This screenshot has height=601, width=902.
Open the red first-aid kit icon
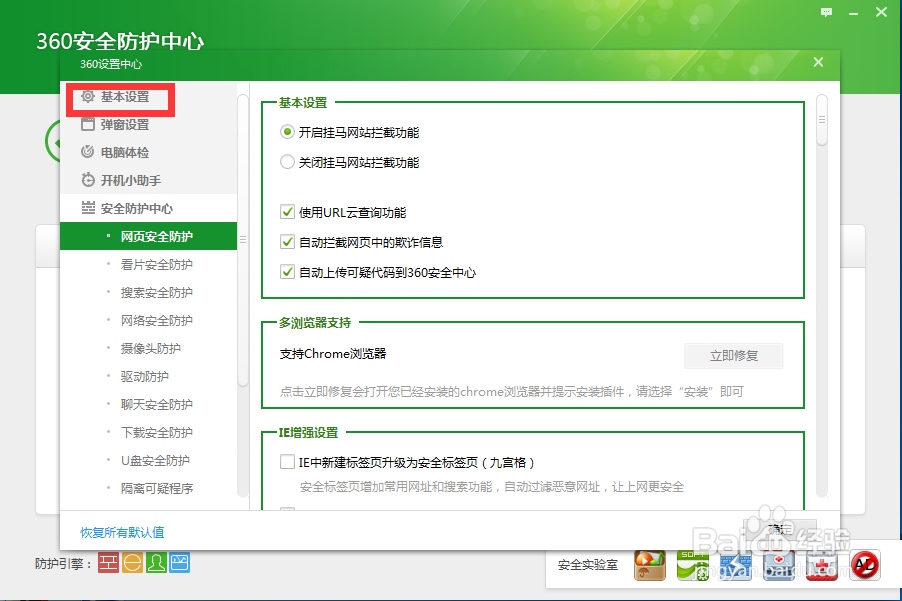(x=821, y=565)
